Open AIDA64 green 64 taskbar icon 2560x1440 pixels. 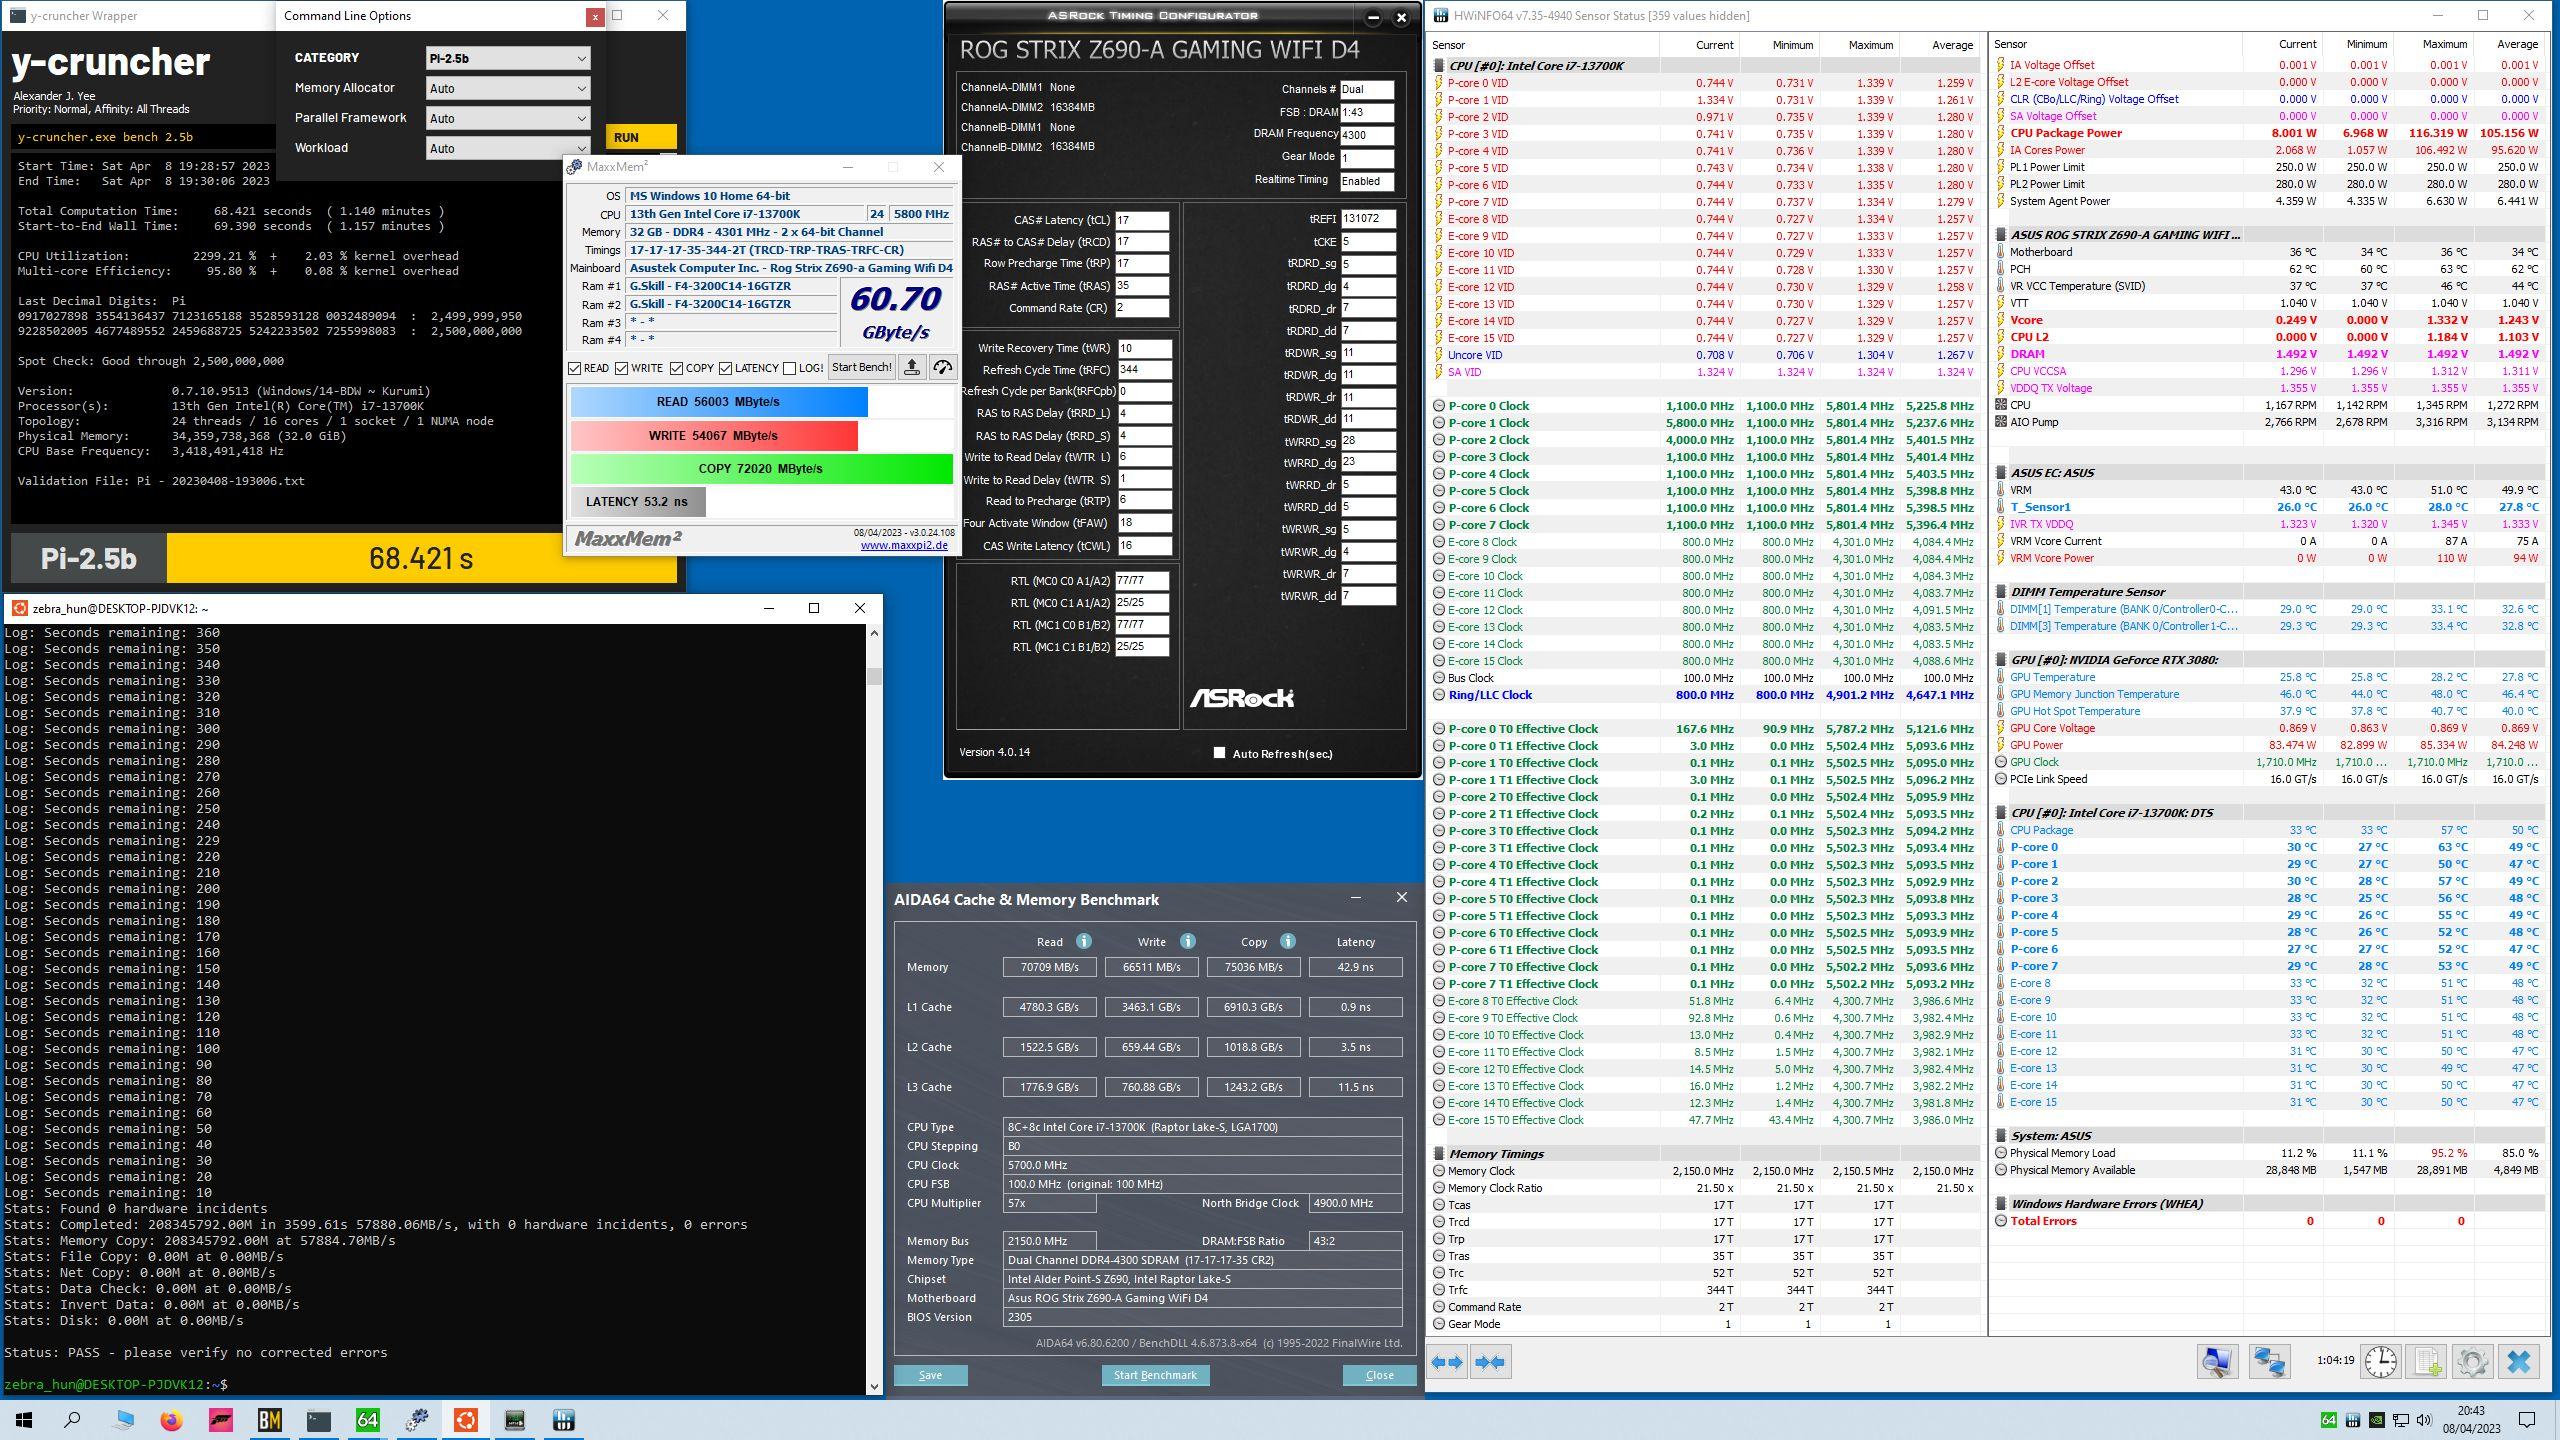coord(368,1419)
